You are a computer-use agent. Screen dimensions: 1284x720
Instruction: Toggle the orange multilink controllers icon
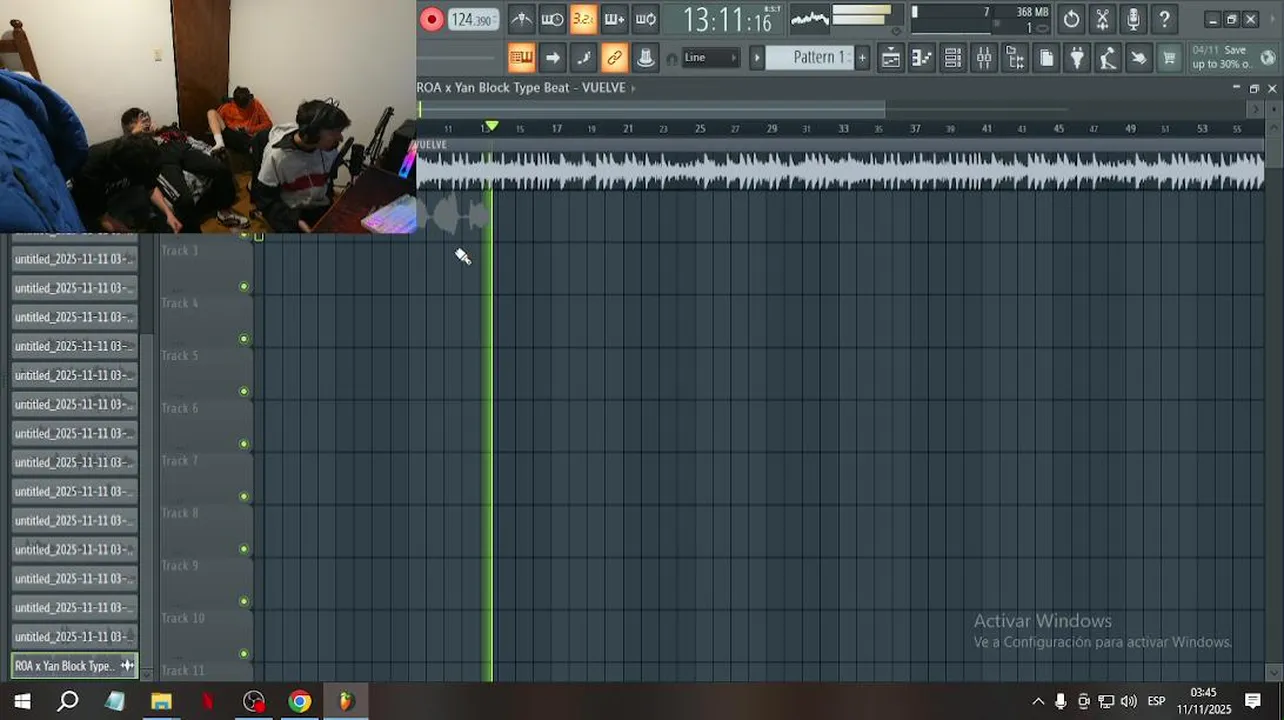(x=614, y=58)
